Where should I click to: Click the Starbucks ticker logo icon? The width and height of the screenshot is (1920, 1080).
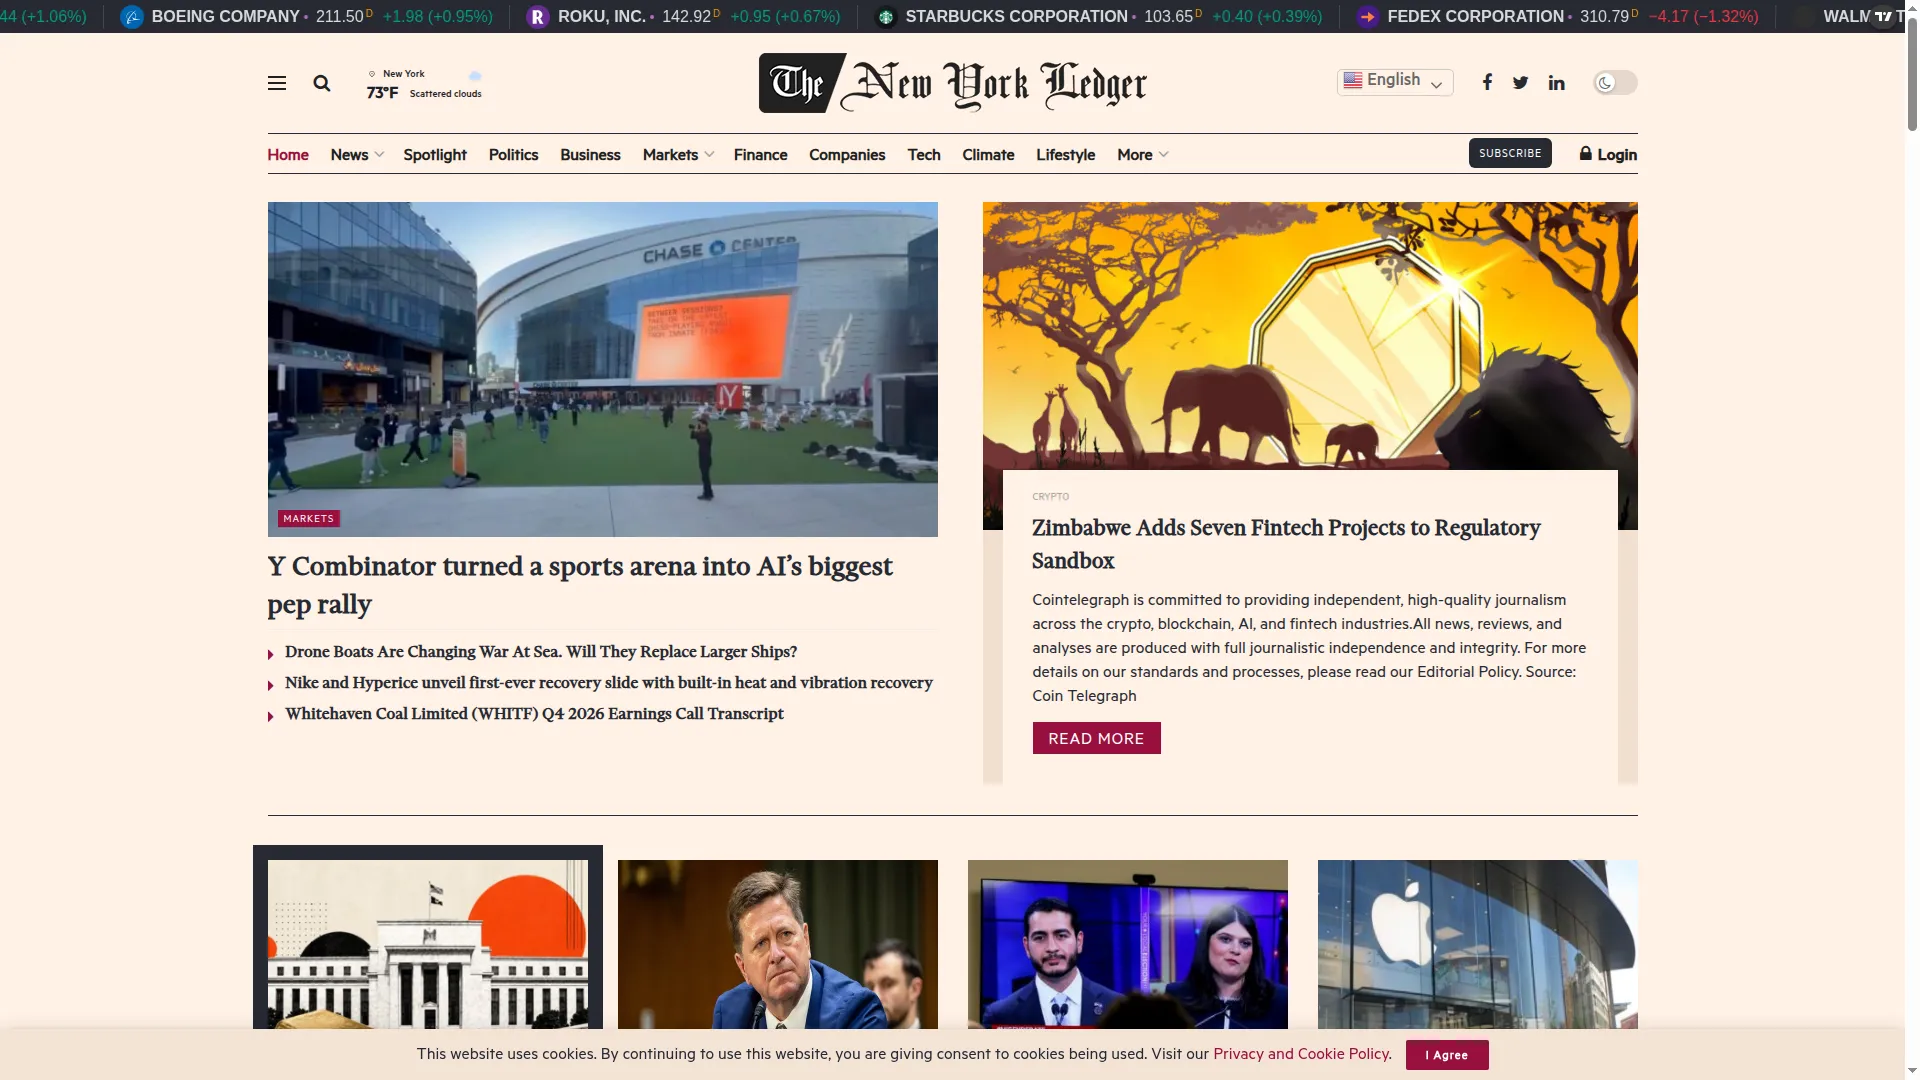click(886, 17)
